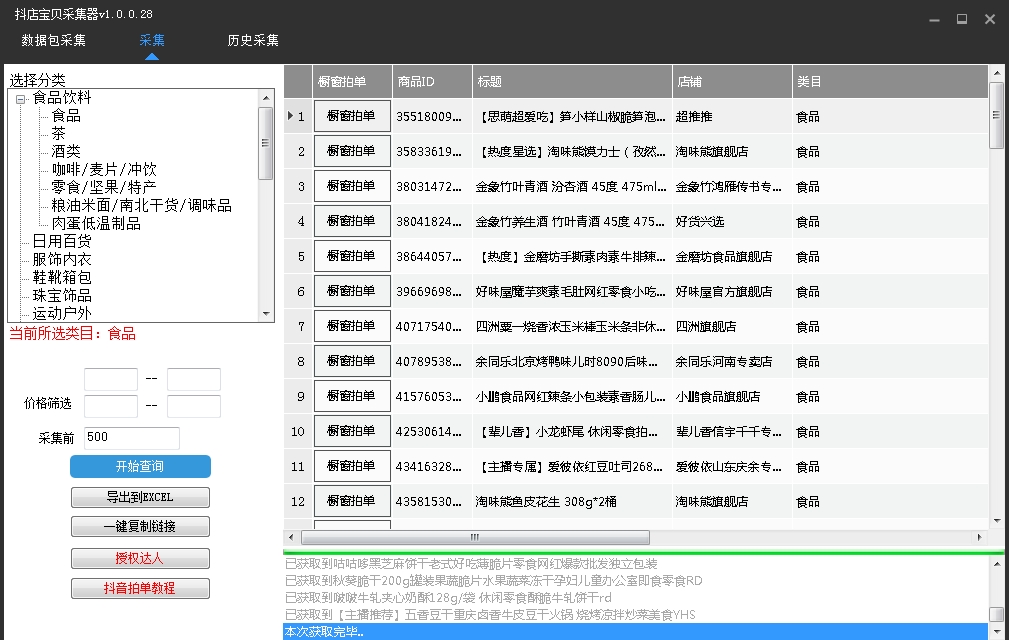Click 橱窗拍单 for 好味屋官方旗舰店 row

coord(352,291)
